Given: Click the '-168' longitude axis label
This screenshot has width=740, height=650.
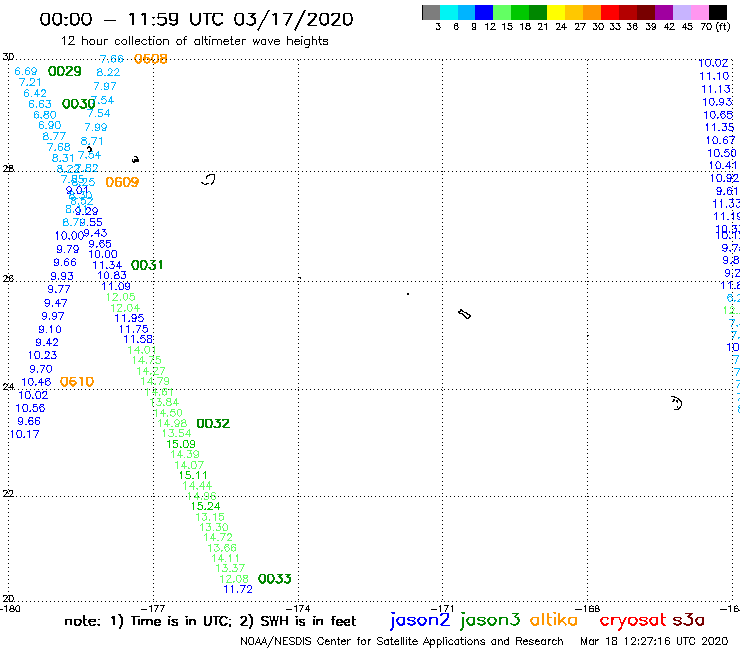Looking at the screenshot, I should pos(588,609).
